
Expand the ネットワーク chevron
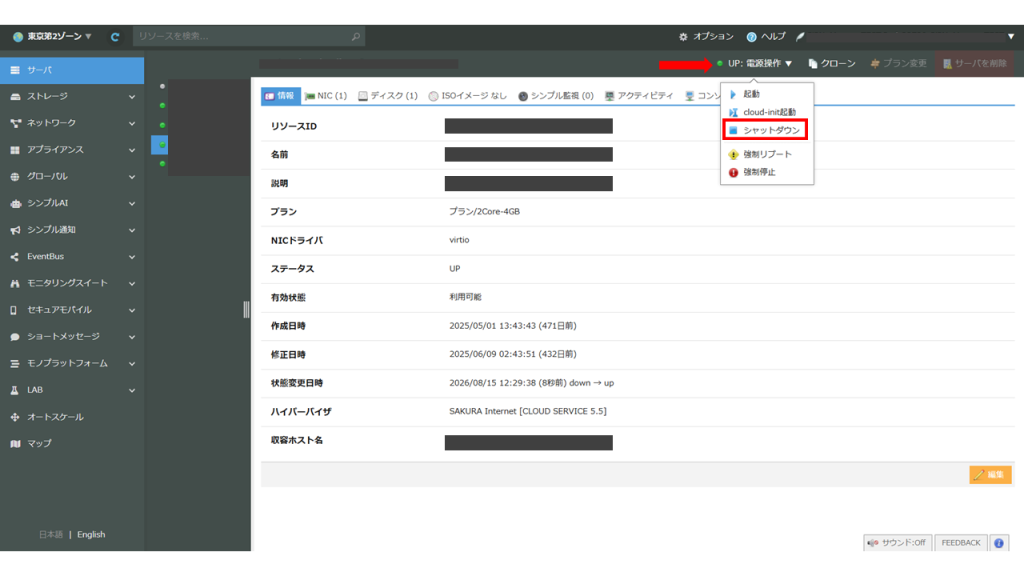tap(132, 123)
